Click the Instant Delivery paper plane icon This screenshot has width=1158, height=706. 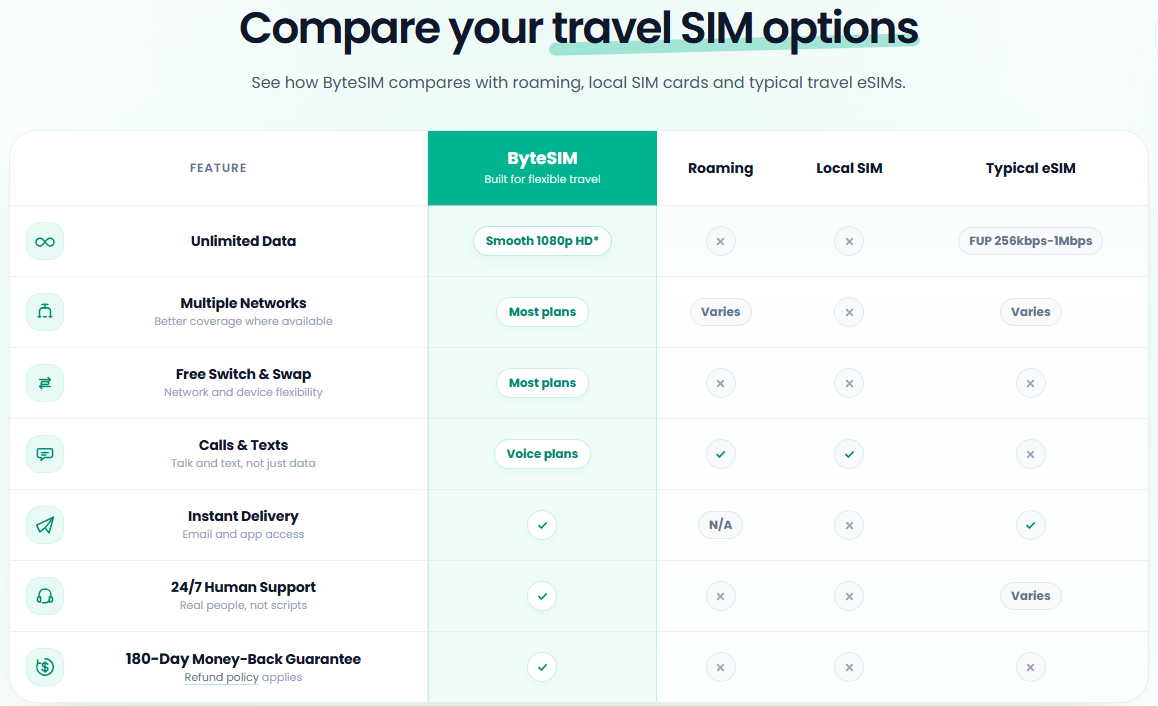tap(45, 525)
